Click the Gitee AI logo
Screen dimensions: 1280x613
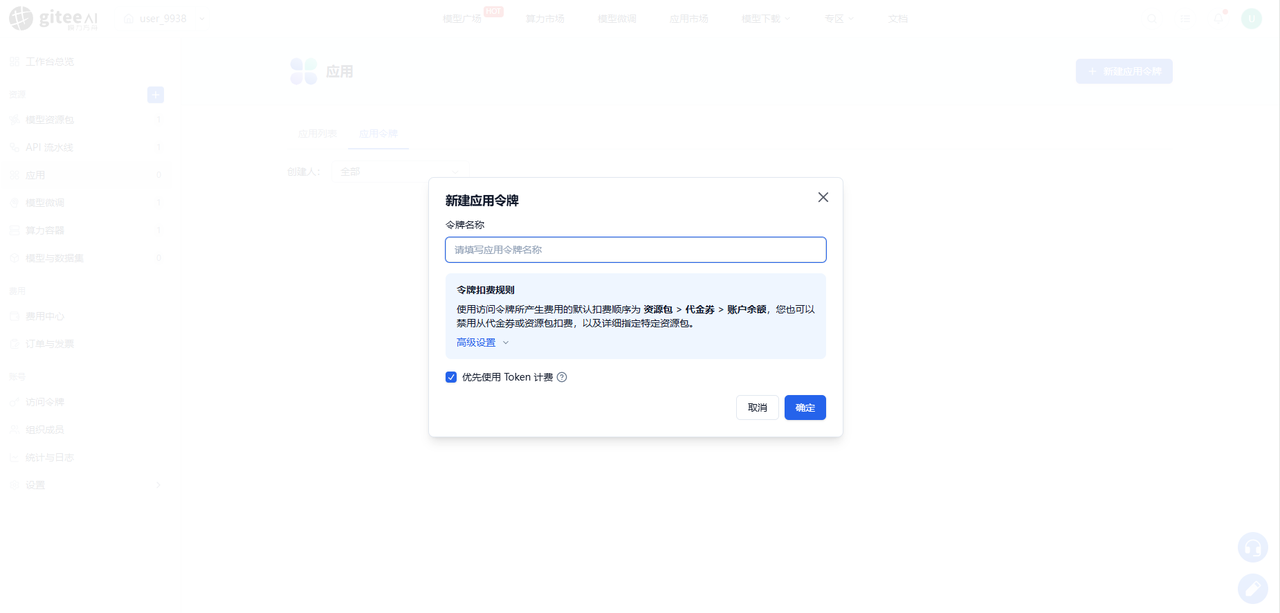pos(54,18)
